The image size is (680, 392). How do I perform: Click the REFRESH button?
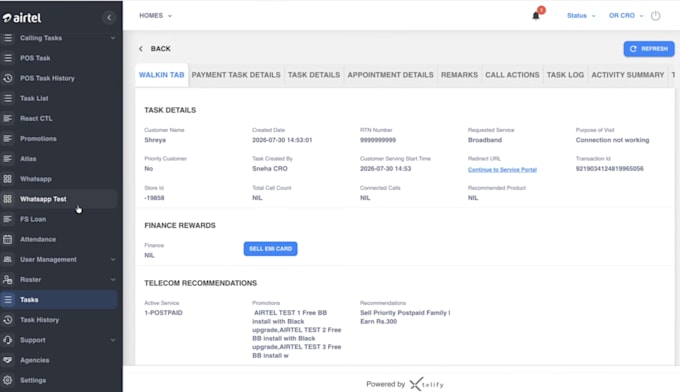(x=649, y=49)
